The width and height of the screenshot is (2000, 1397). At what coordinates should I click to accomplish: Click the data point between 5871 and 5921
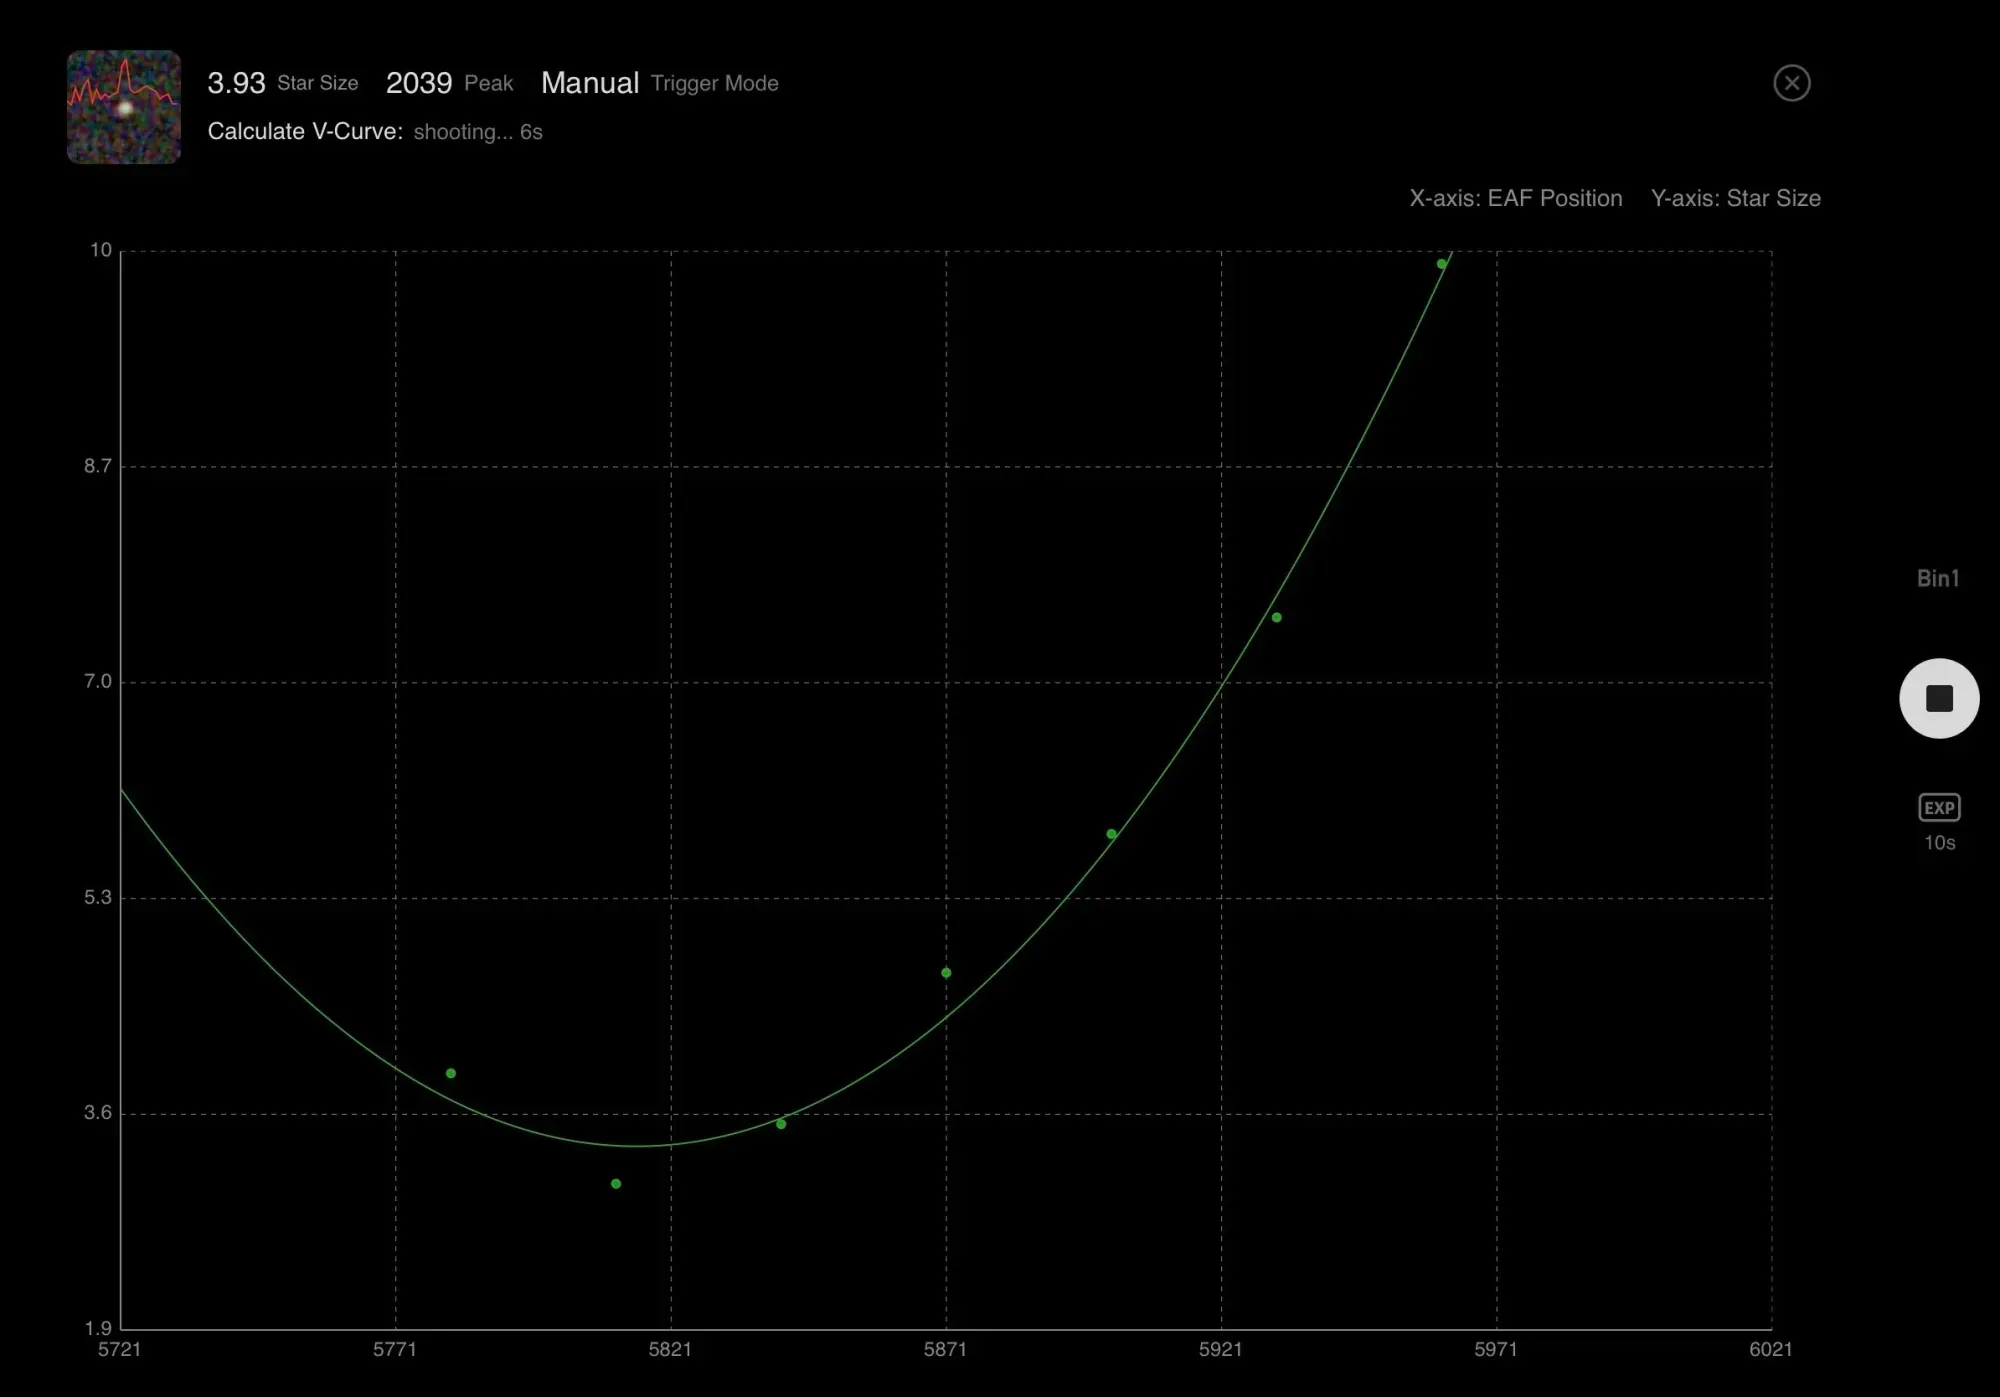click(x=1111, y=834)
